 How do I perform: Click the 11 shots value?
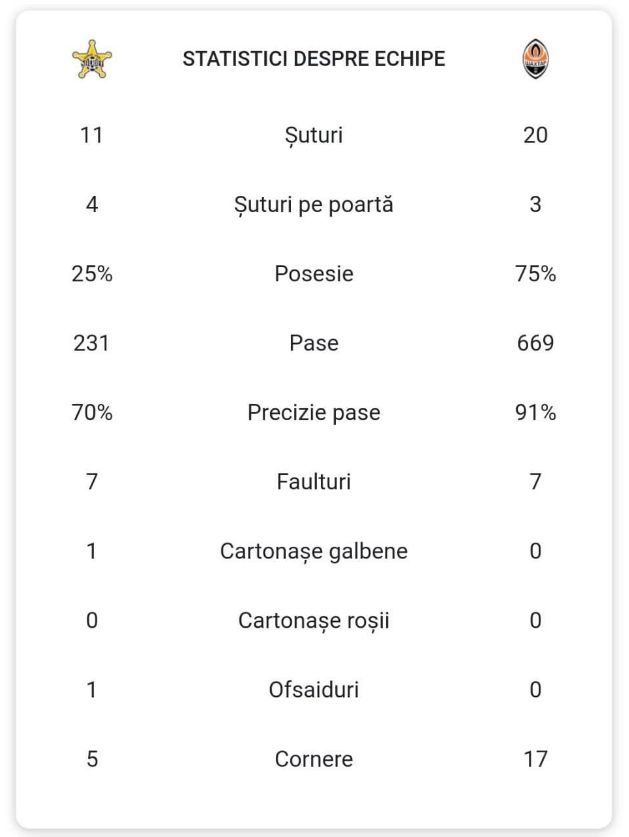(92, 136)
